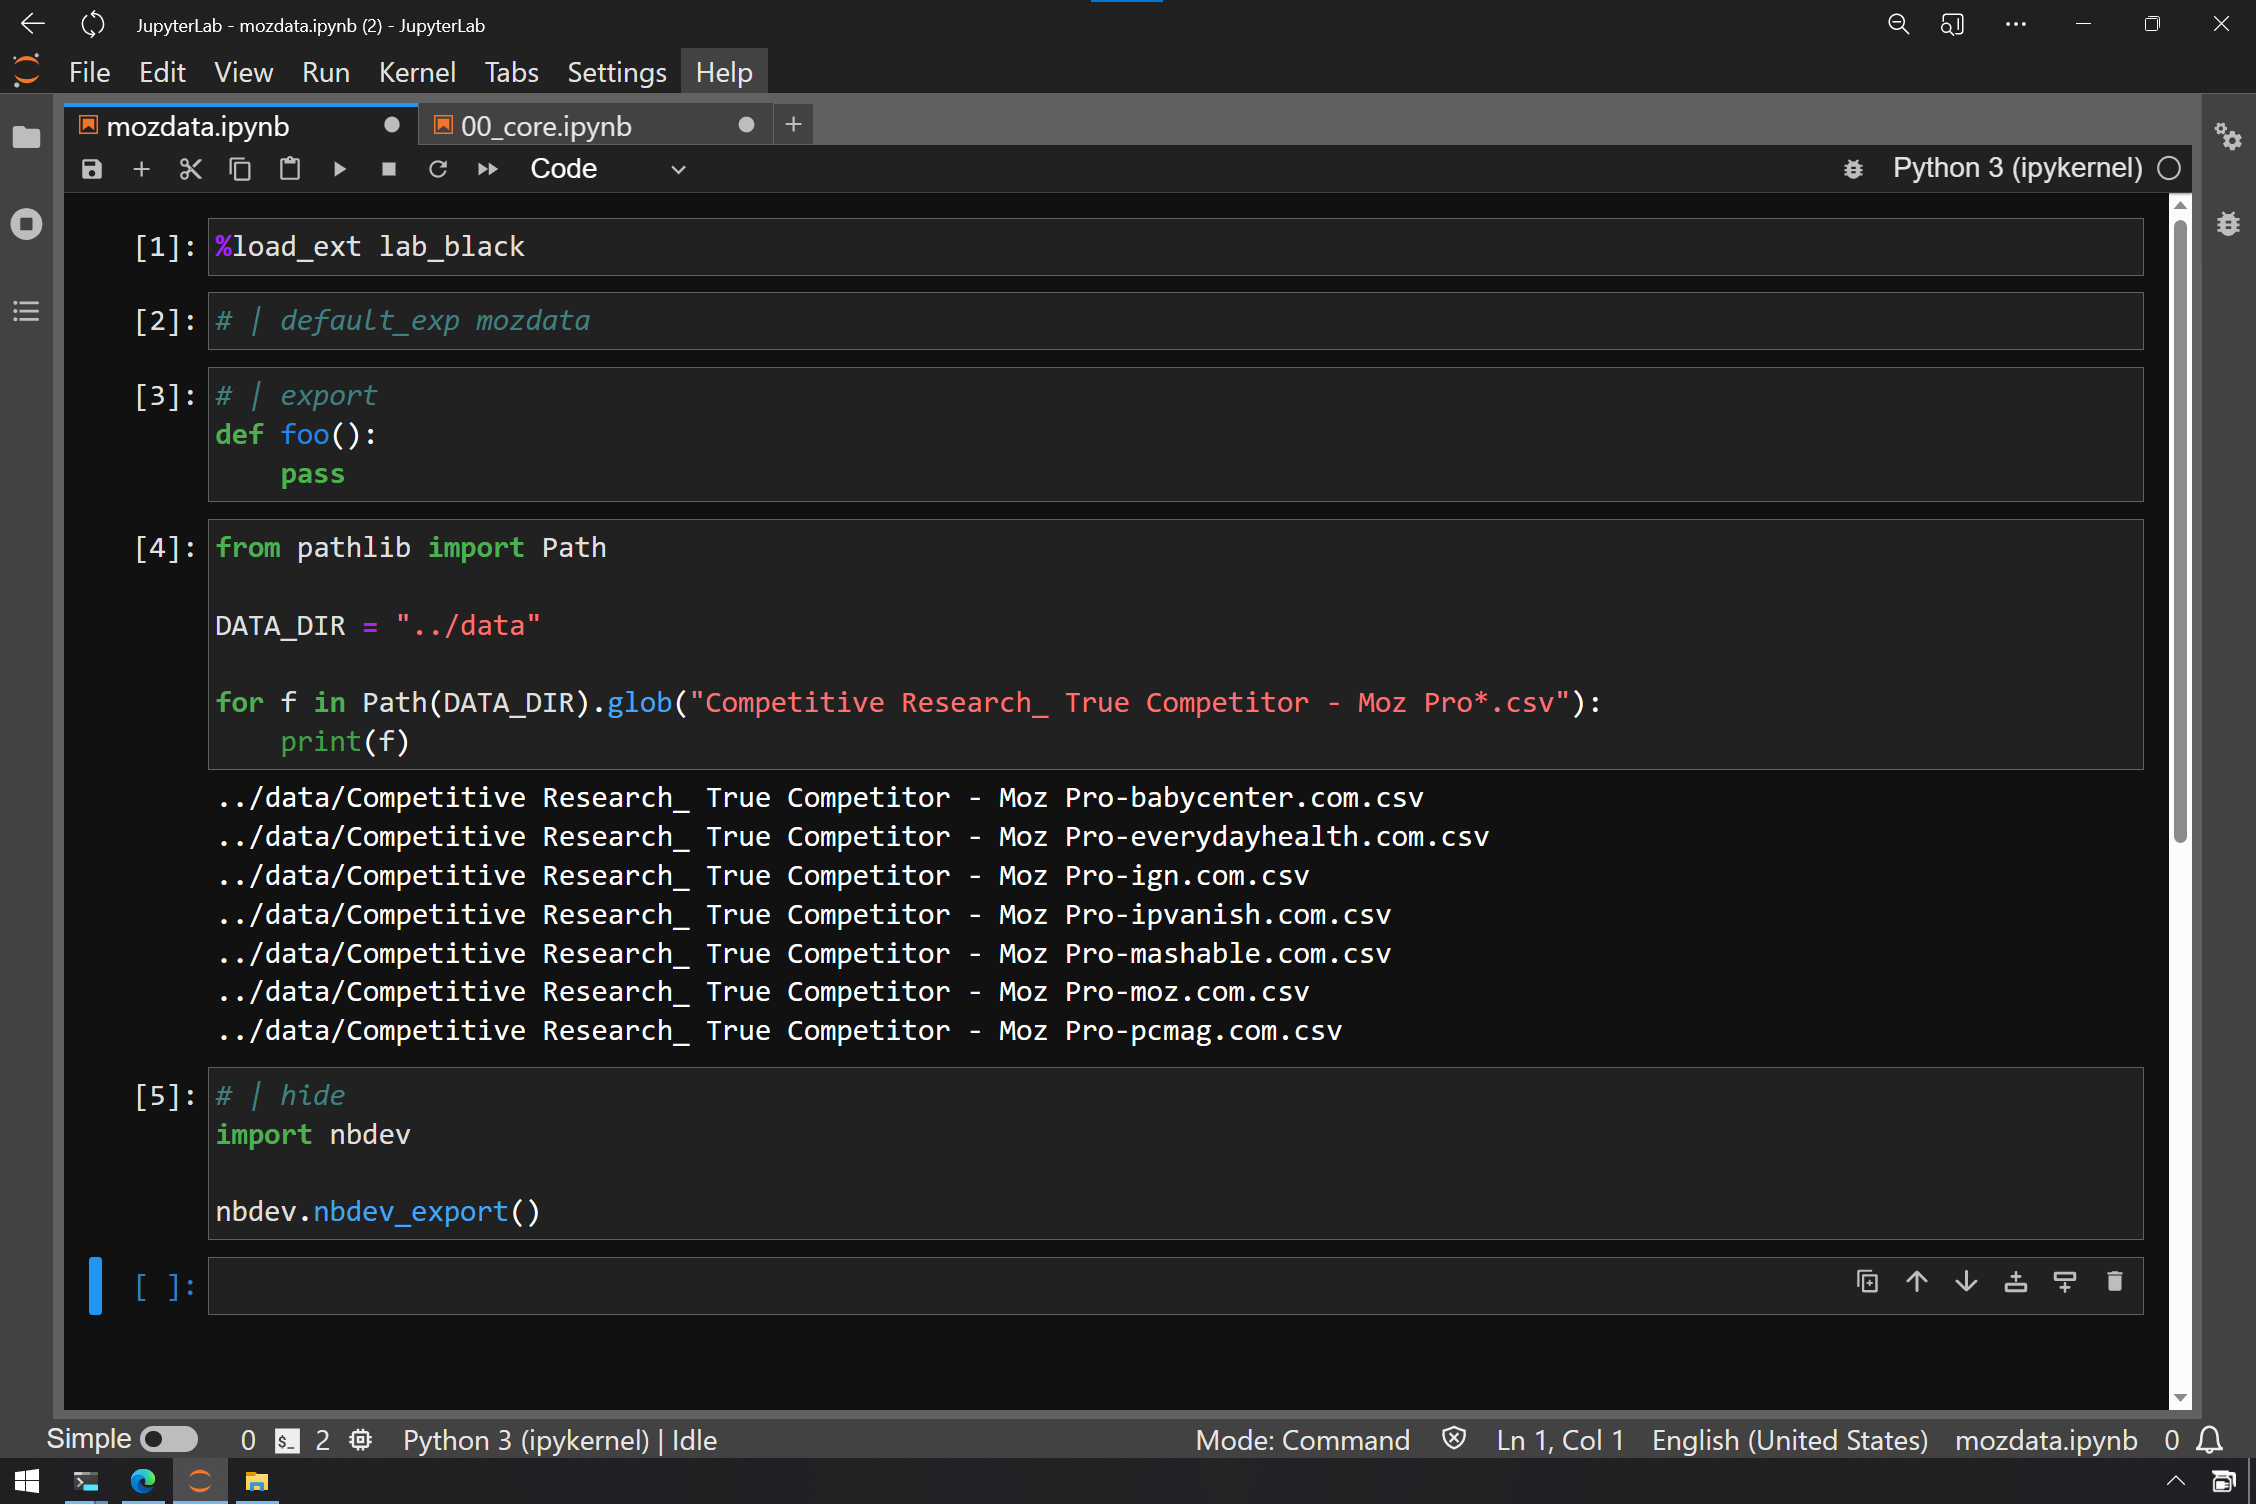Copy the selected cells icon
The height and width of the screenshot is (1504, 2256).
(240, 169)
